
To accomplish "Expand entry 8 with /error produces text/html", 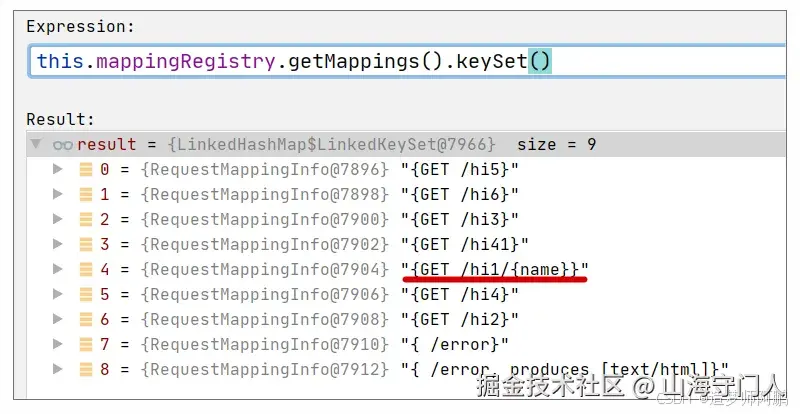I will tap(58, 369).
